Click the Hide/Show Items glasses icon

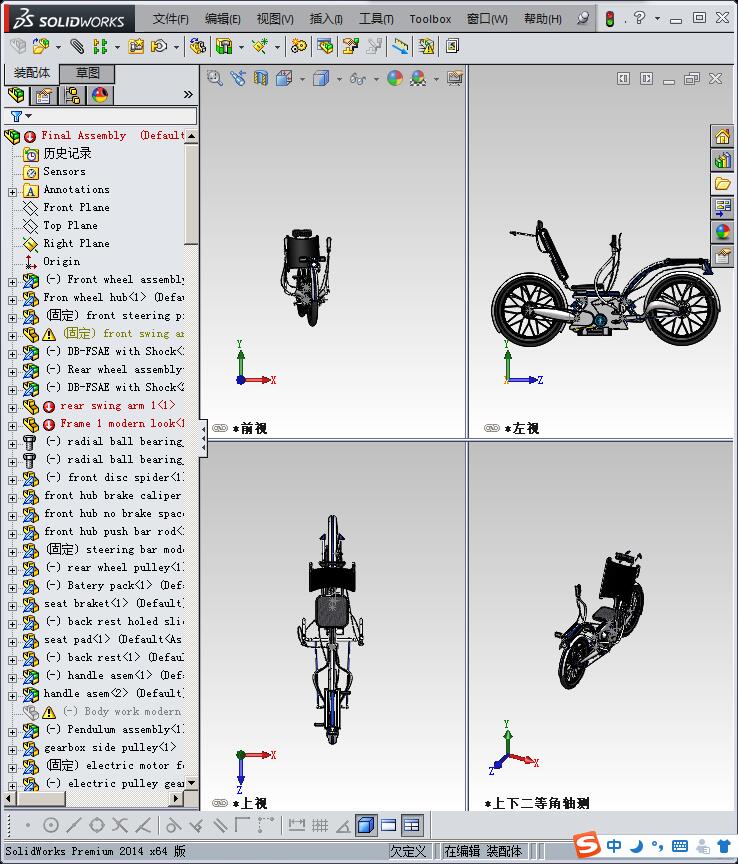point(358,79)
